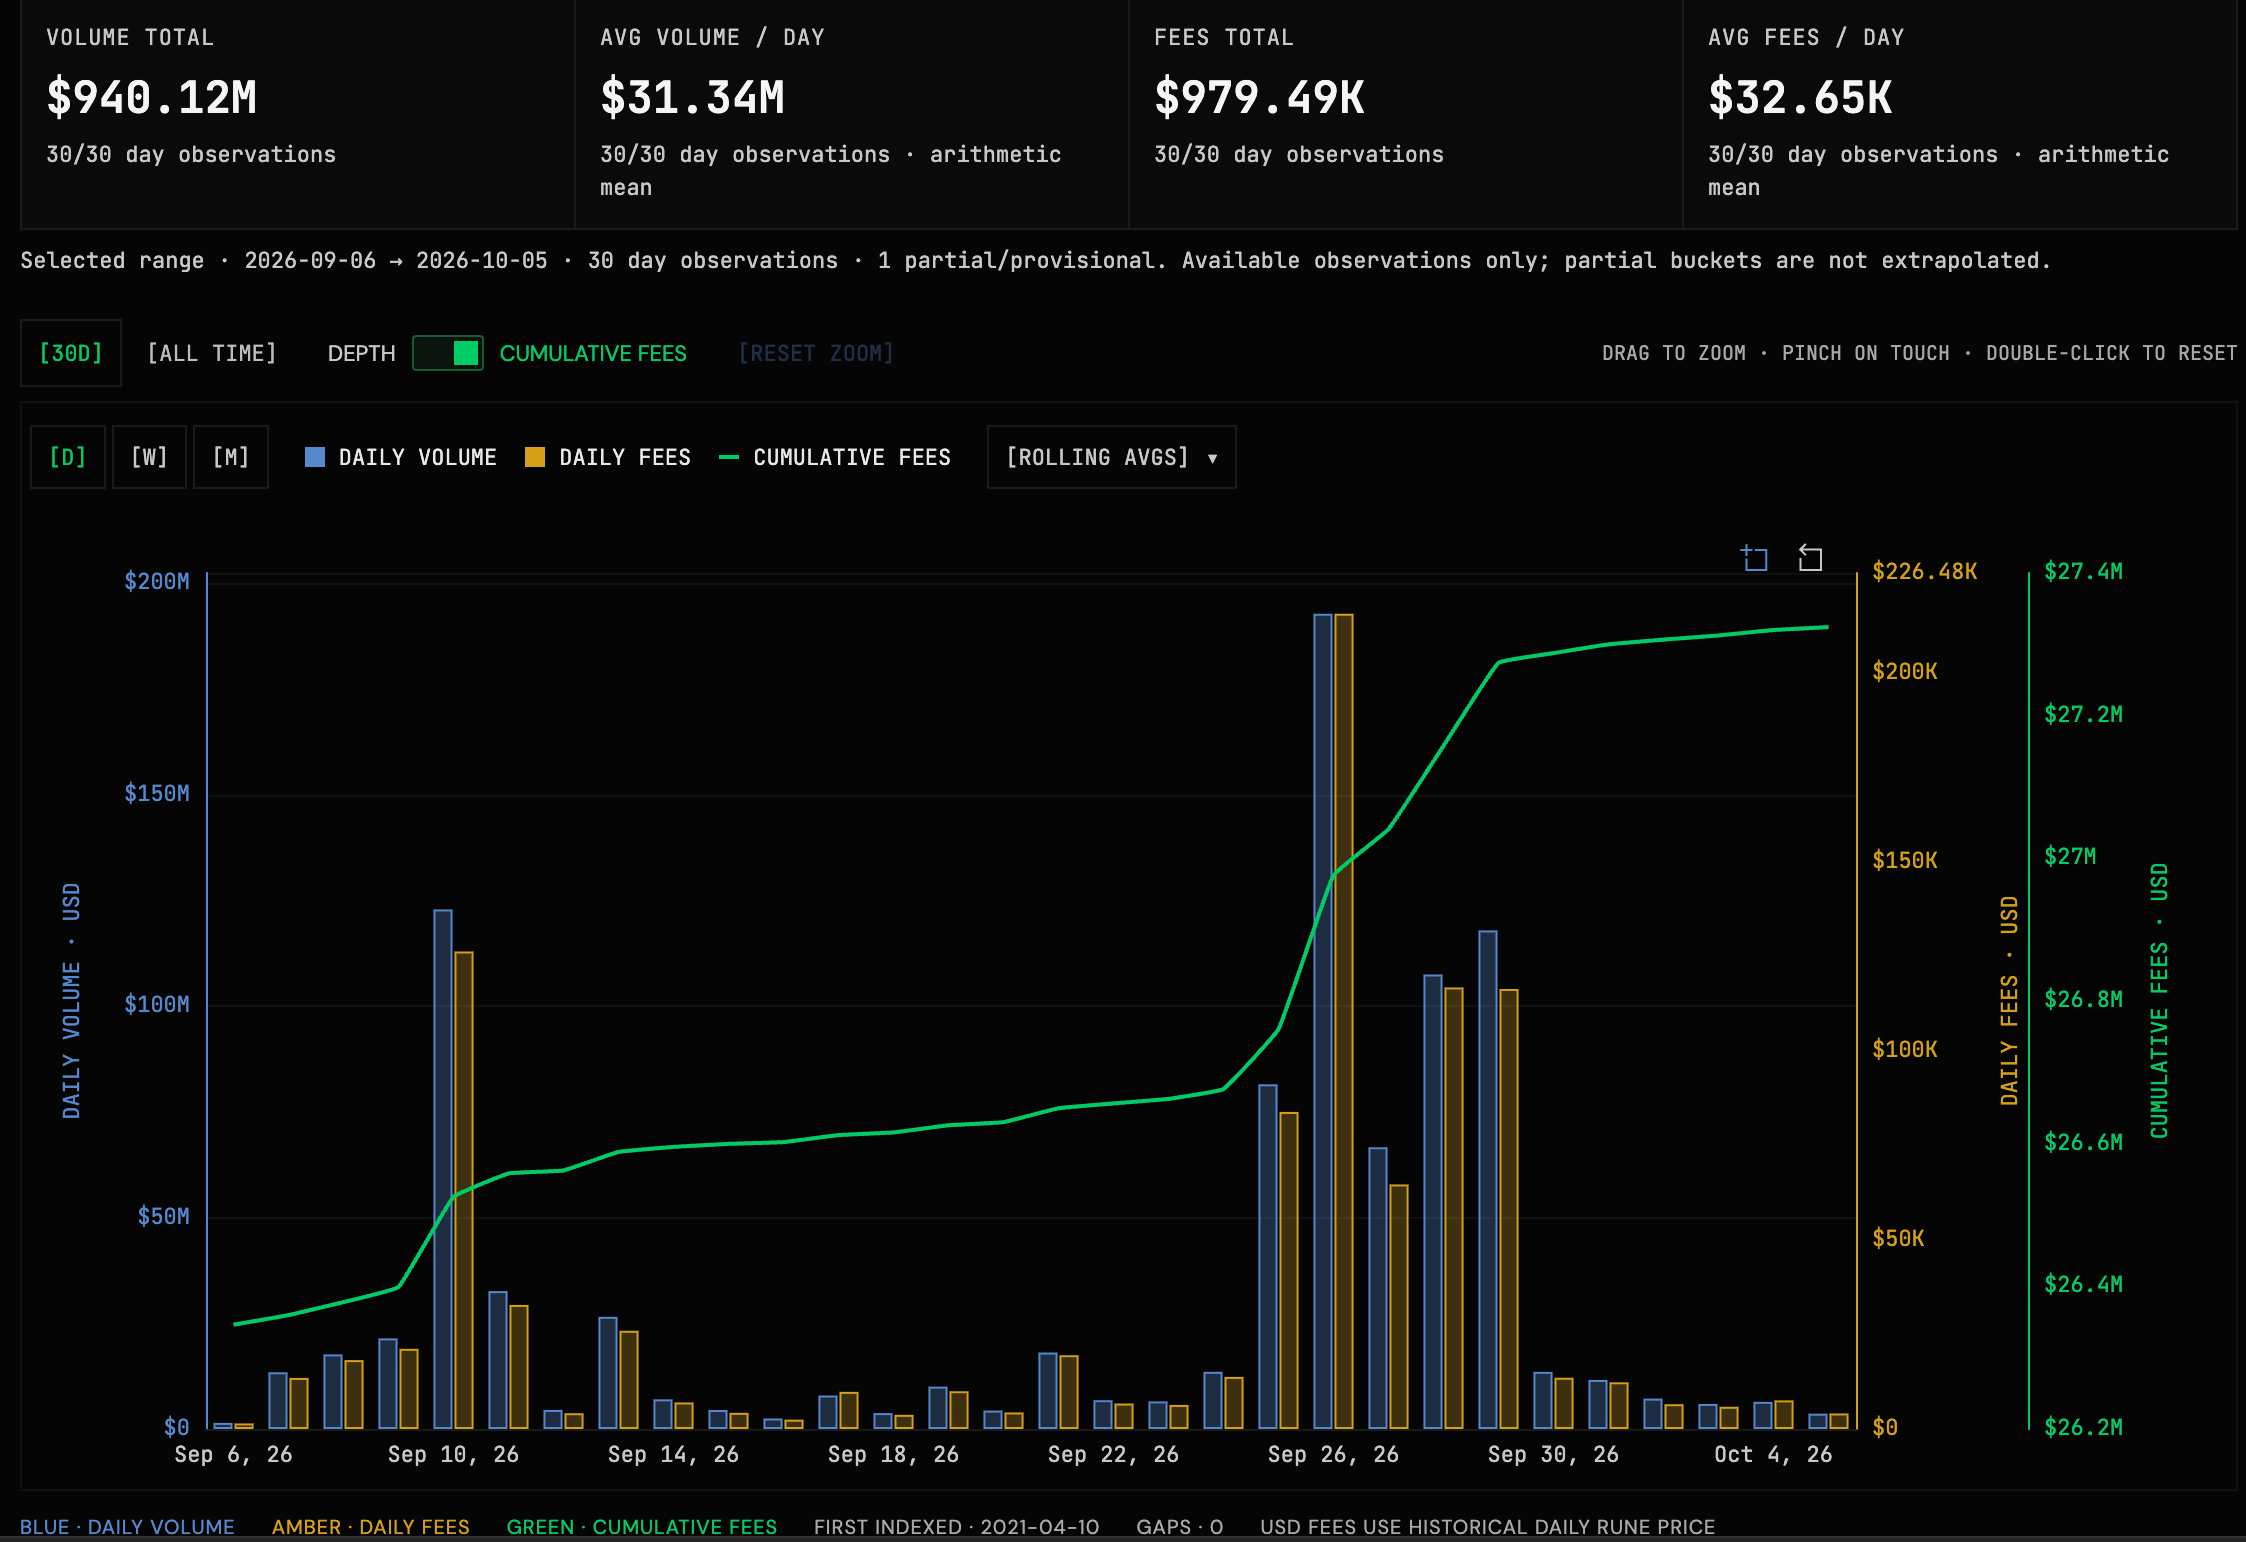Switch to daily [D] granularity

(x=68, y=457)
